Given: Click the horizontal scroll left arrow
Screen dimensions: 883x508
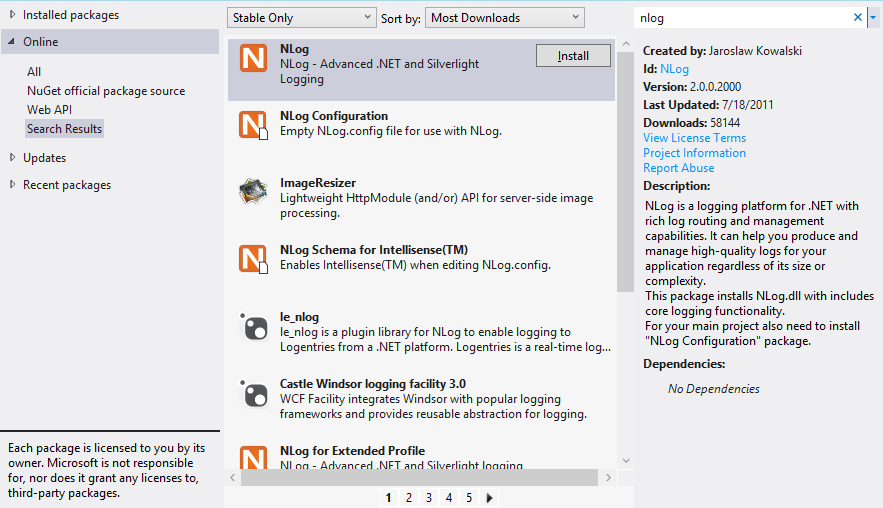Looking at the screenshot, I should (233, 478).
